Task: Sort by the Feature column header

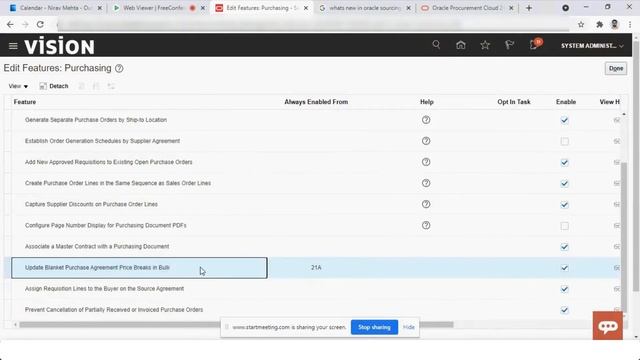Action: (x=25, y=102)
